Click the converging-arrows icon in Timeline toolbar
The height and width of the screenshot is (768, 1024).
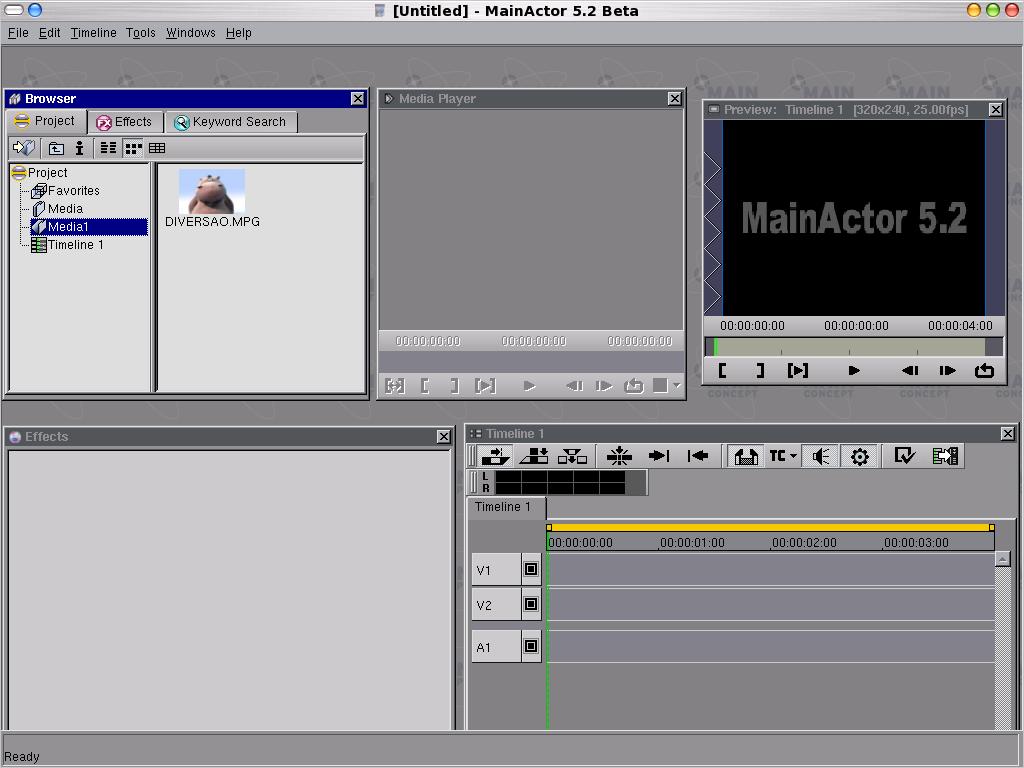pyautogui.click(x=619, y=456)
